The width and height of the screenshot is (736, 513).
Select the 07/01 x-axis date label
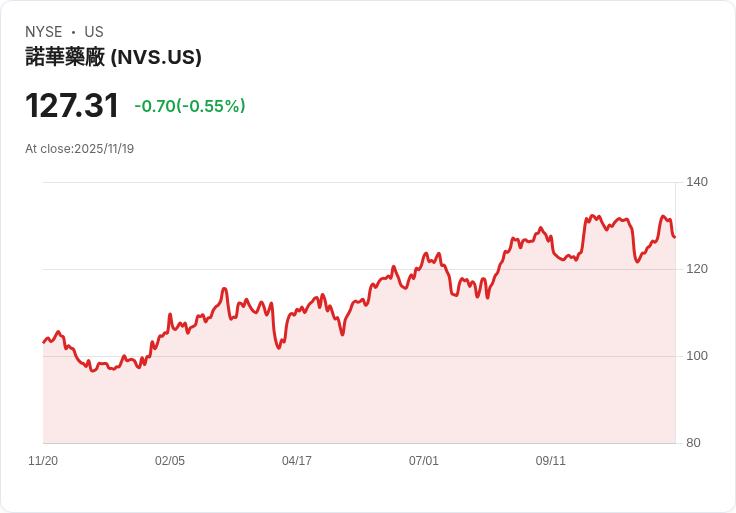pyautogui.click(x=423, y=461)
